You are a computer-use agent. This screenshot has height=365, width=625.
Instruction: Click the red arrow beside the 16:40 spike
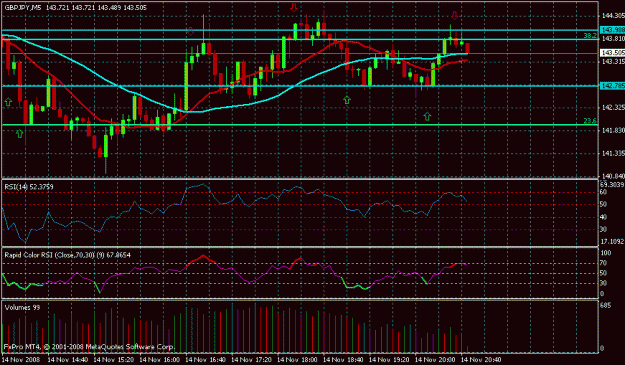click(x=190, y=31)
